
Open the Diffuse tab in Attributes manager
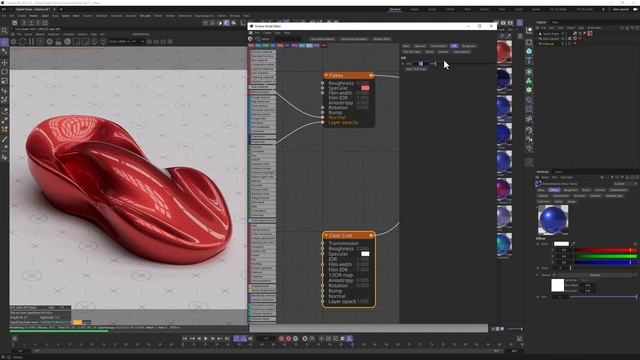click(x=554, y=190)
